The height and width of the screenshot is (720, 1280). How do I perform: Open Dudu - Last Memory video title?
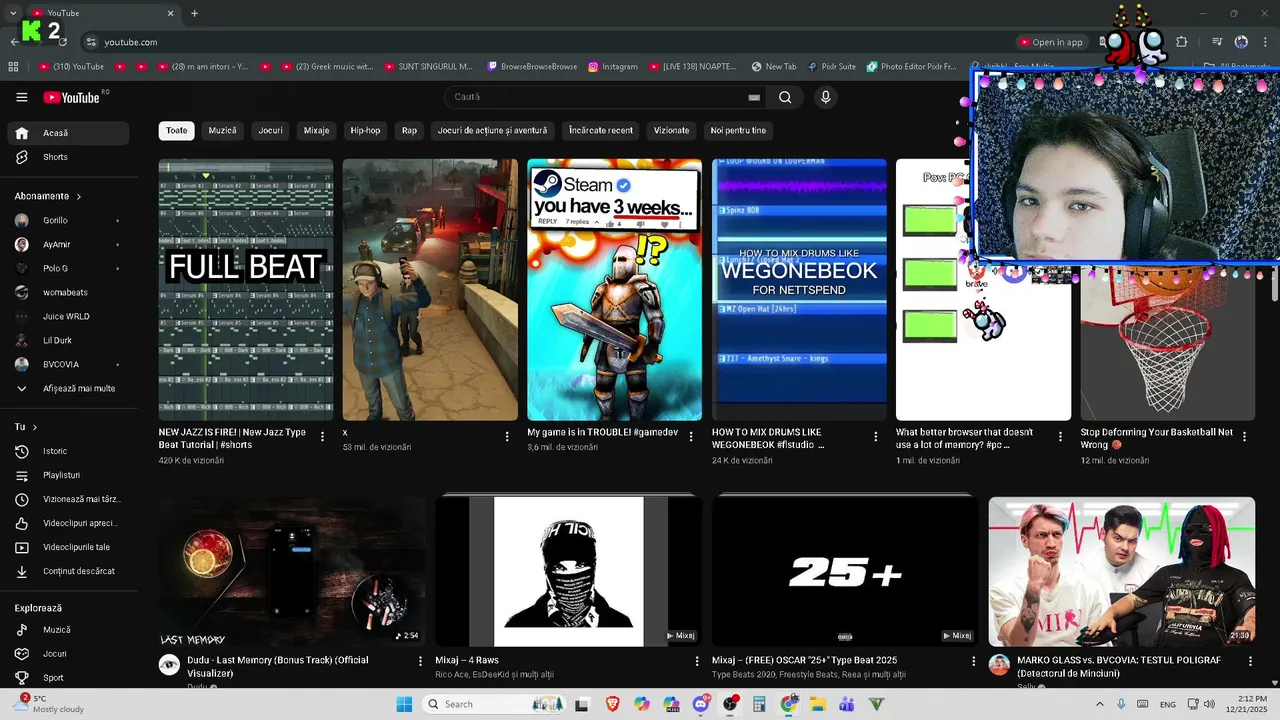277,666
